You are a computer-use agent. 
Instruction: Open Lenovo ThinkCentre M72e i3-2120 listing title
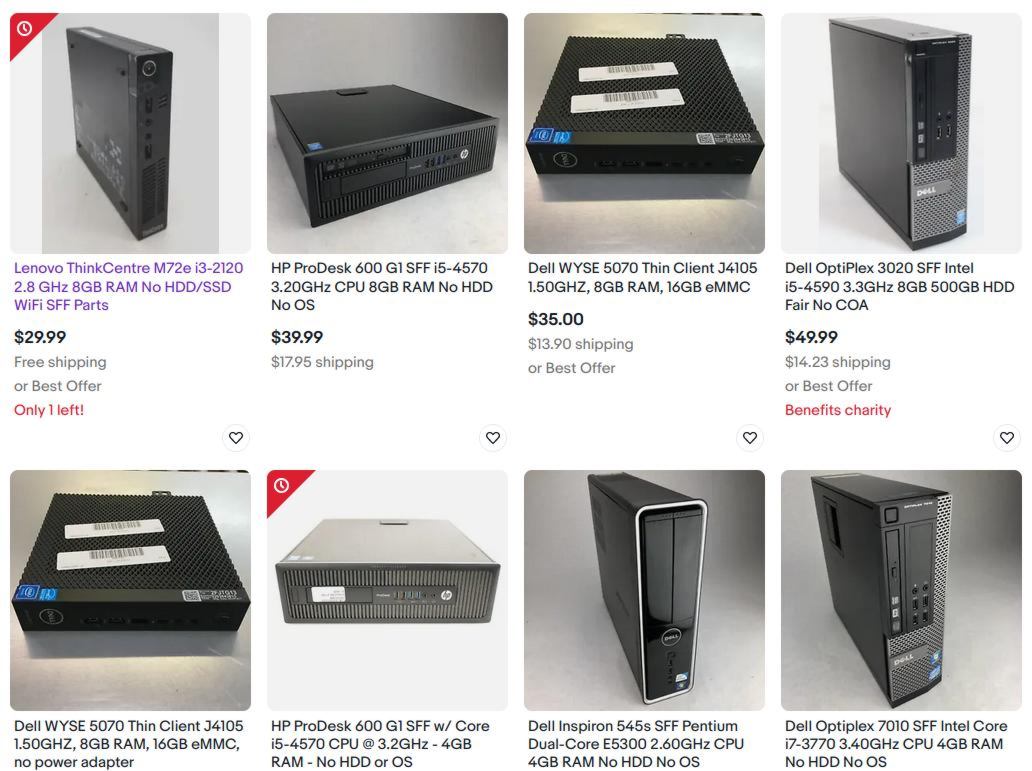129,286
